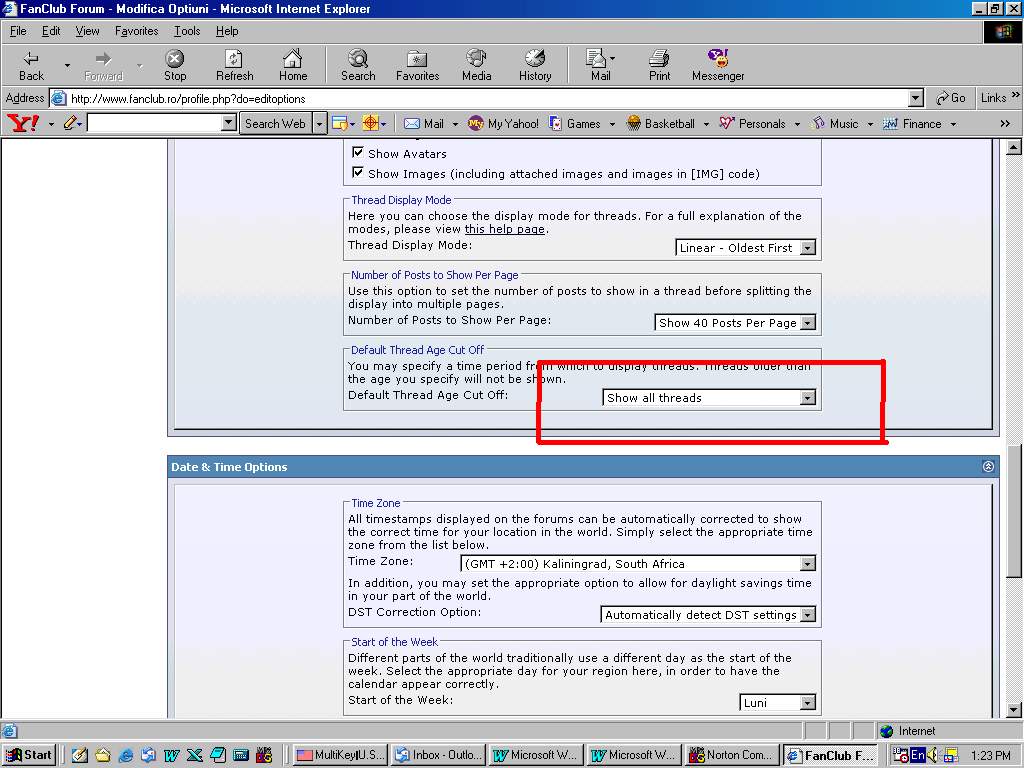Open Yahoo Finance toolbar button
This screenshot has width=1024, height=768.
(x=912, y=123)
